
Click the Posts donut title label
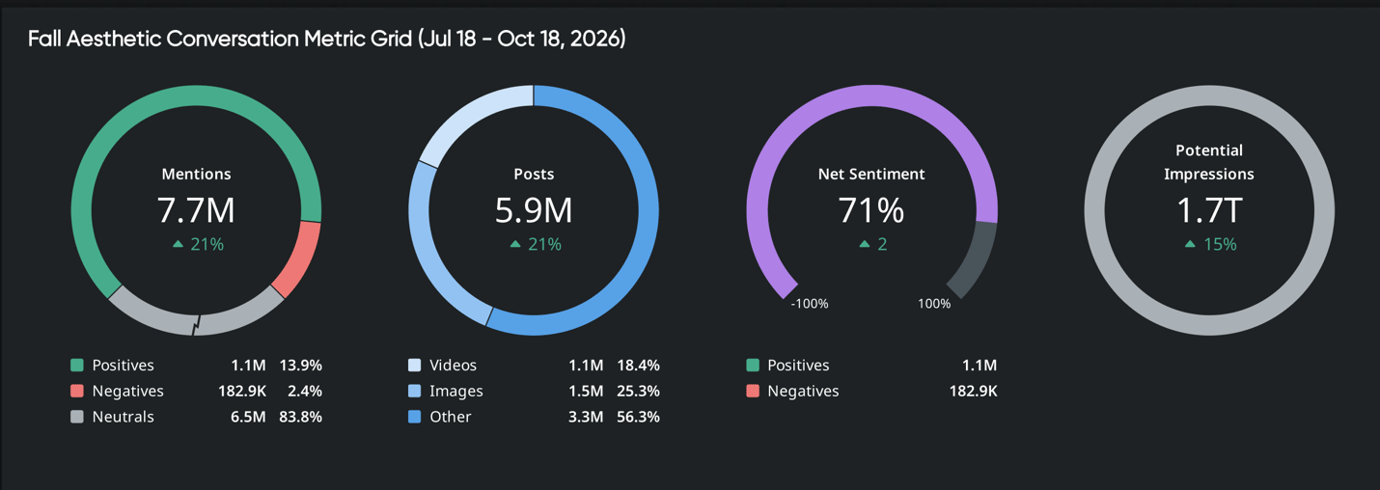tap(534, 174)
